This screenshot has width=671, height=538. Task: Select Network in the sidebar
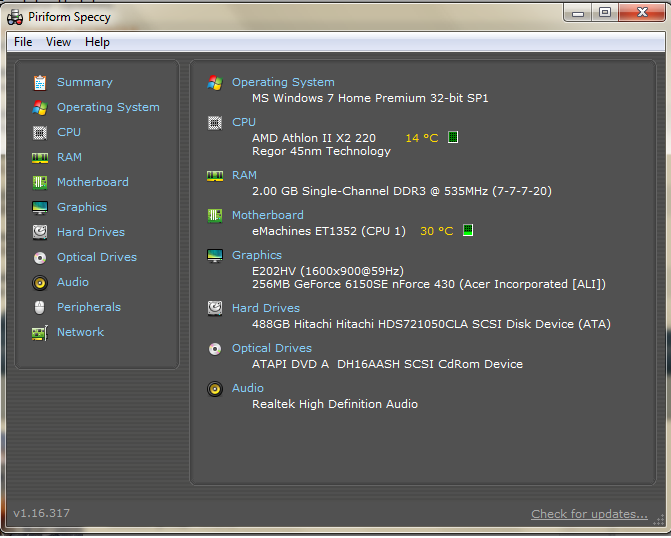click(80, 332)
